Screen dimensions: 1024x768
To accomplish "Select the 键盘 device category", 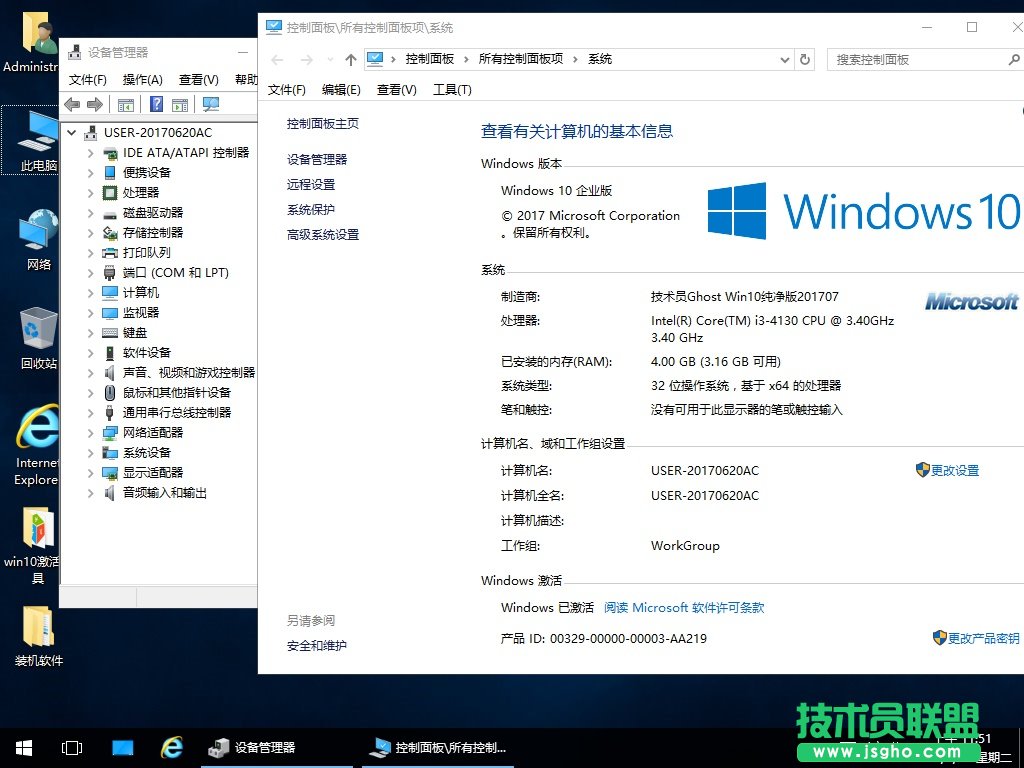I will (135, 332).
